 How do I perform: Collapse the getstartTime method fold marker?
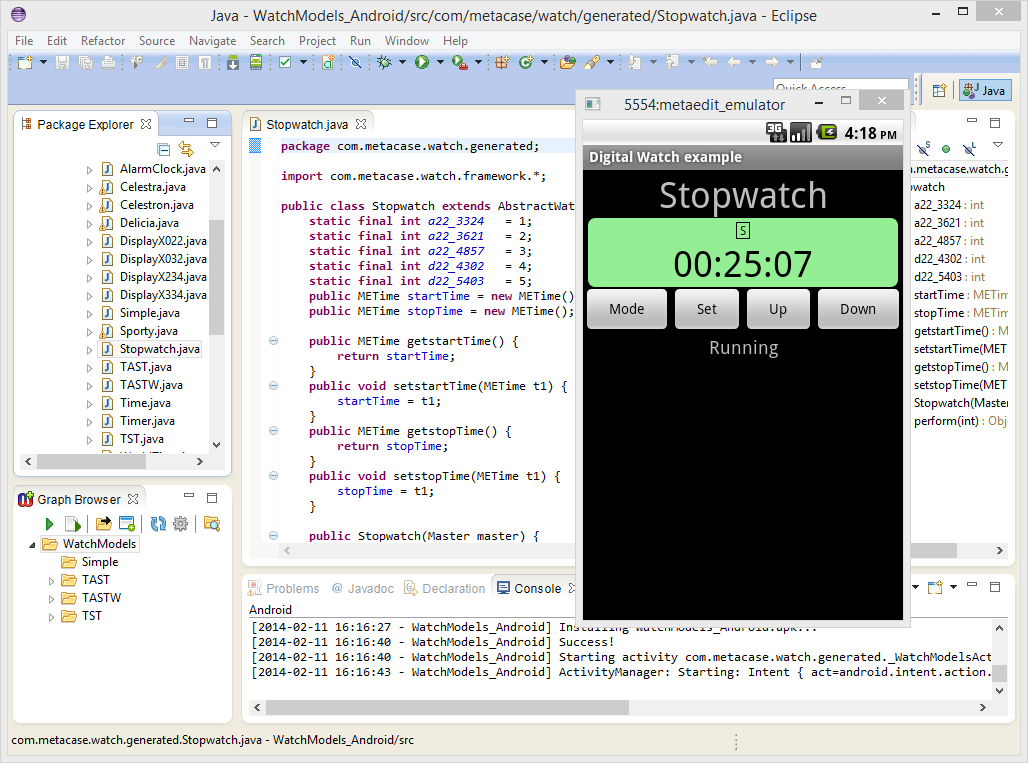pos(273,341)
